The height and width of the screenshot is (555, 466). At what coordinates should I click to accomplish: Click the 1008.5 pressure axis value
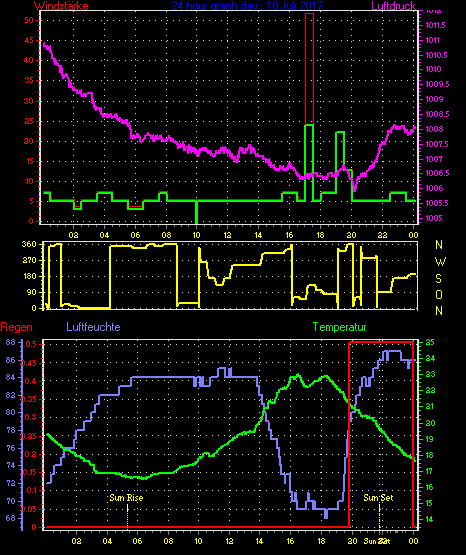[x=437, y=114]
